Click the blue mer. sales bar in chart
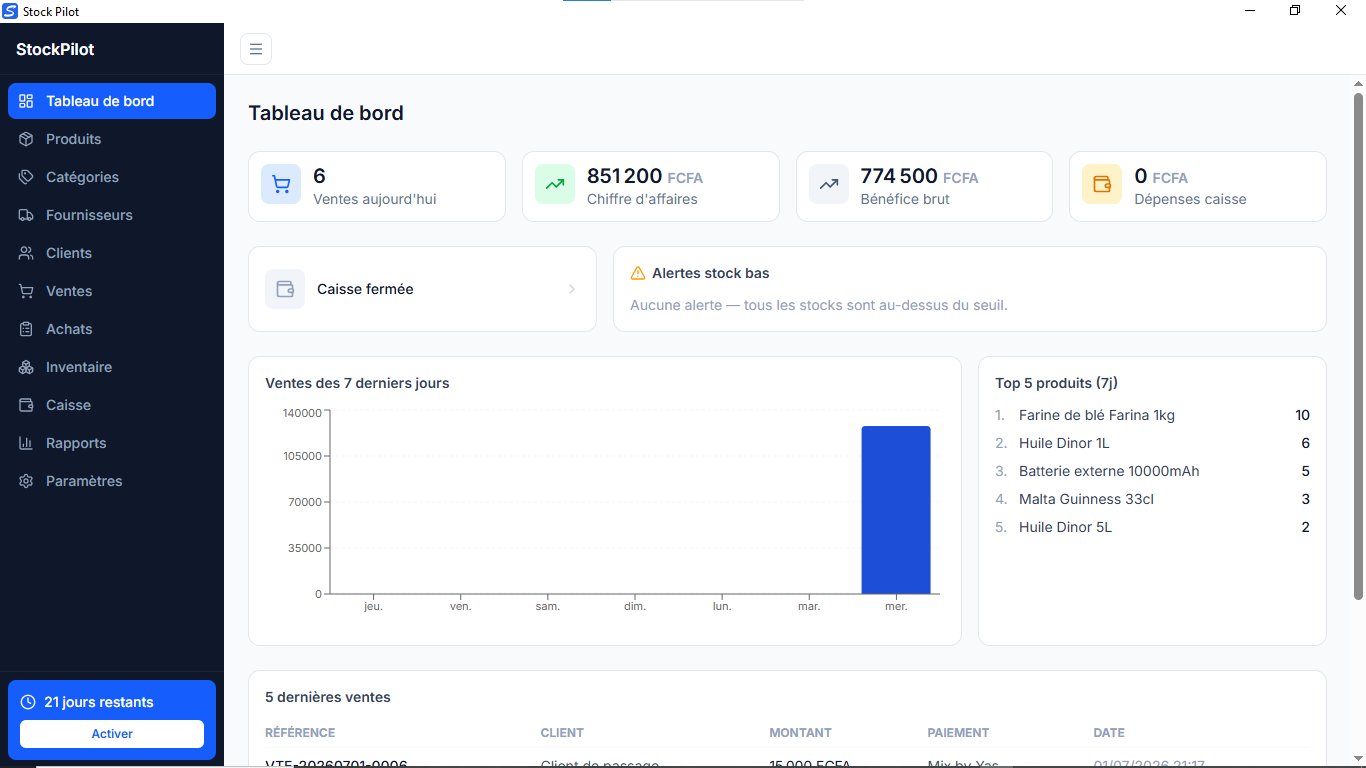 pos(896,510)
